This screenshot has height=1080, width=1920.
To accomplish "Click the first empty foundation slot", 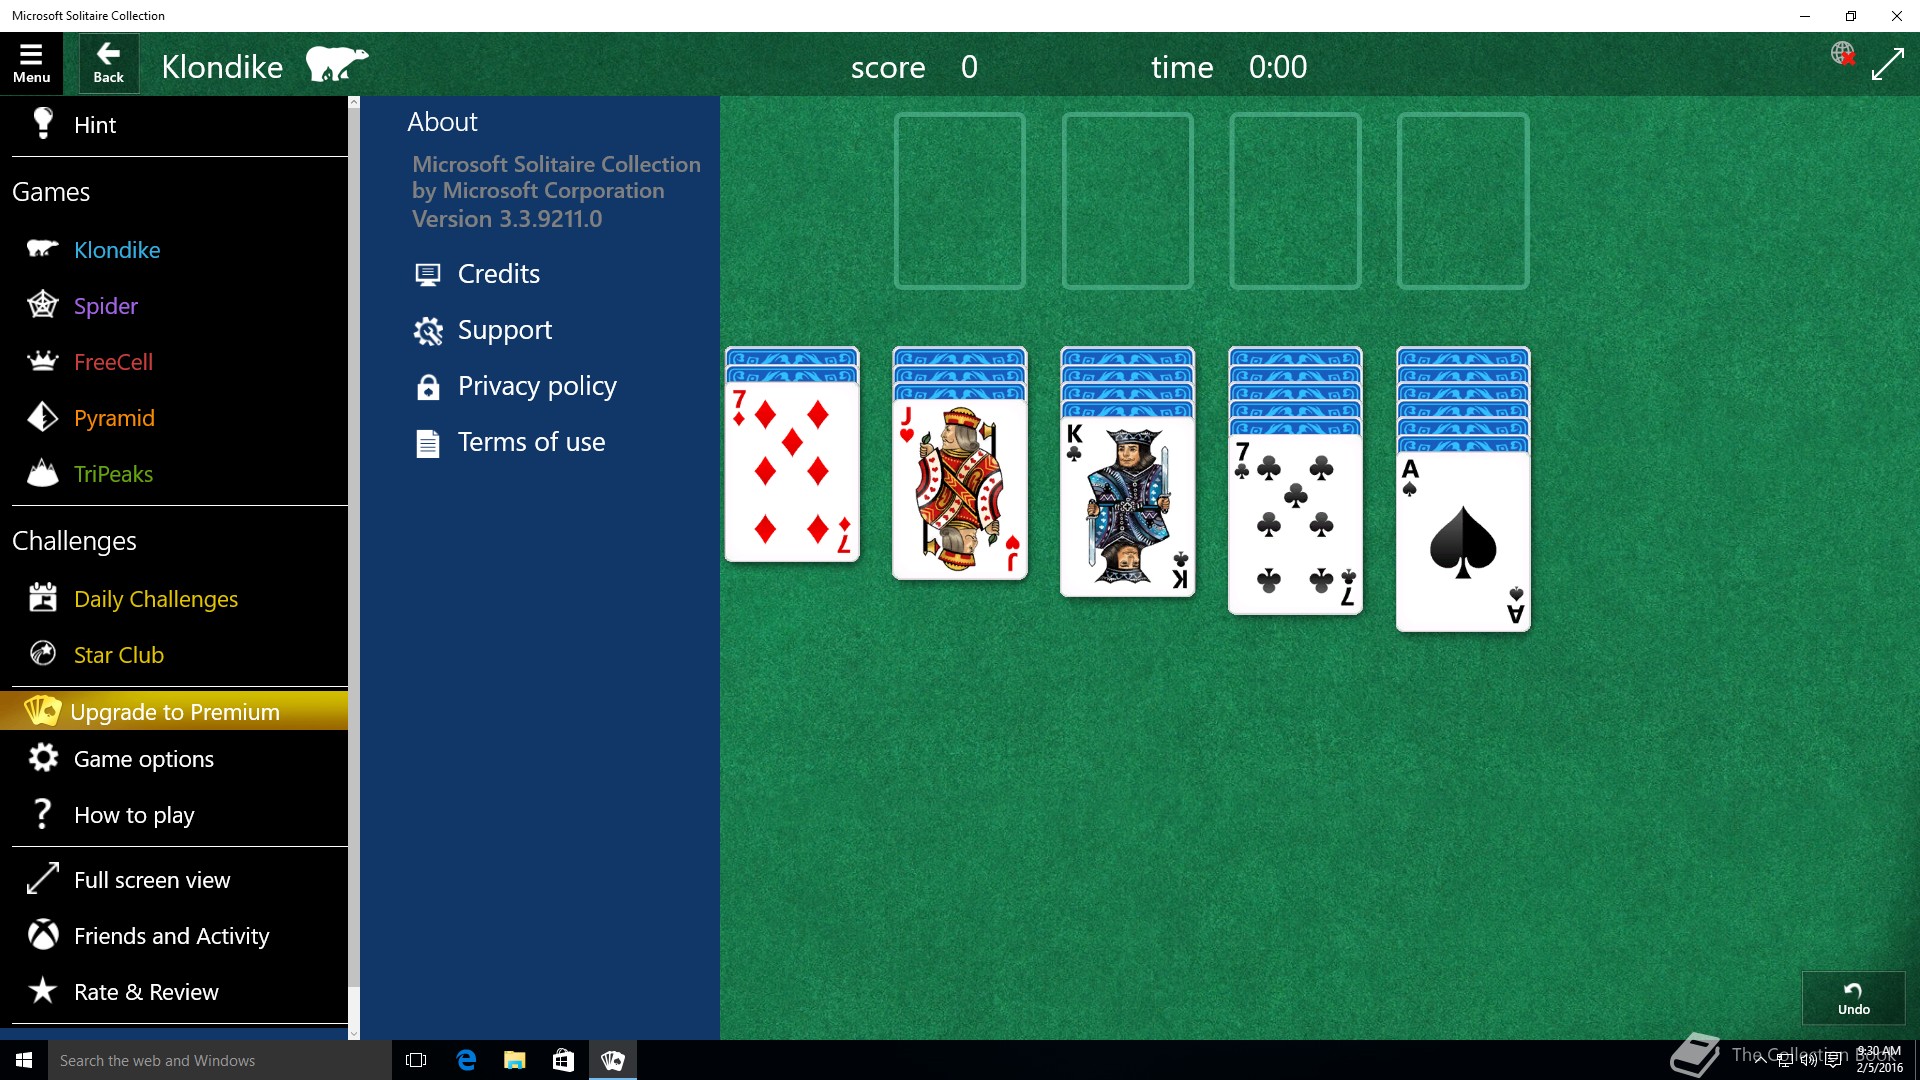I will [960, 201].
